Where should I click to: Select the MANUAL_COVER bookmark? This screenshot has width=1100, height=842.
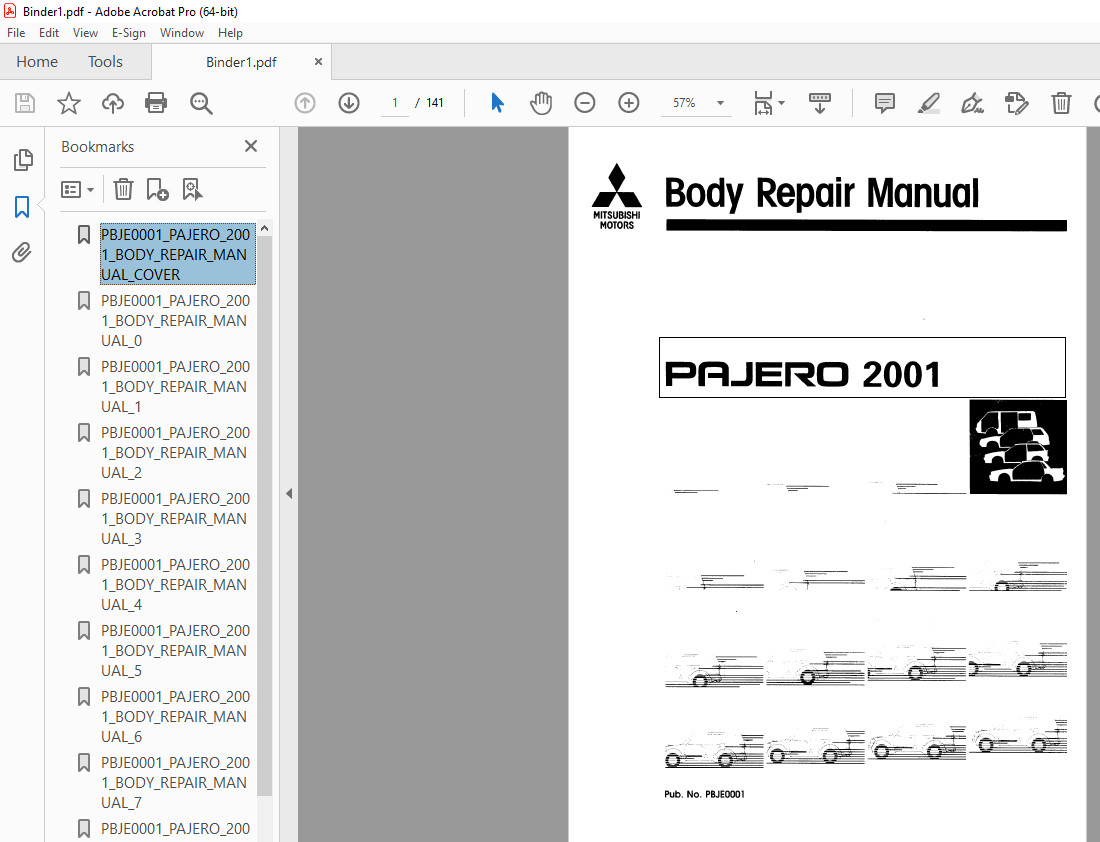click(177, 255)
